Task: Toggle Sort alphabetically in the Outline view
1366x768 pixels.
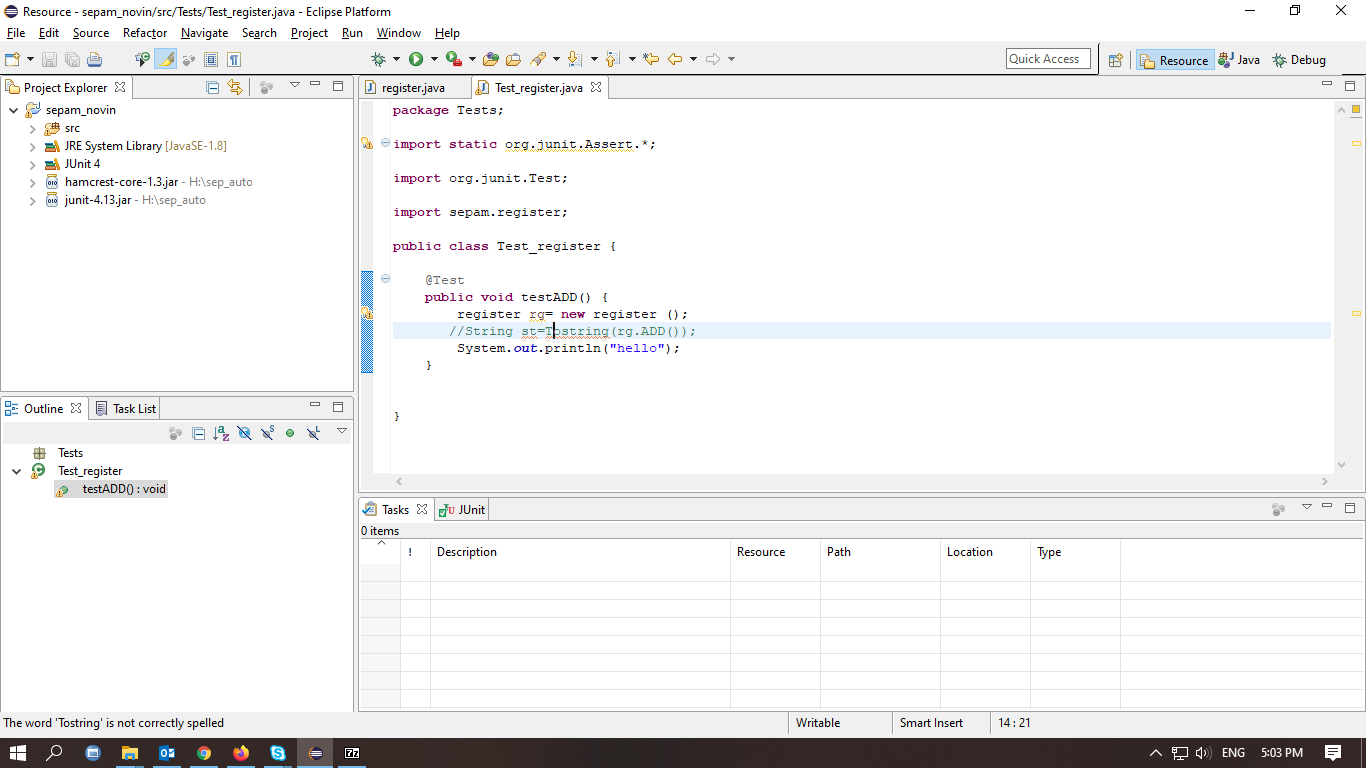Action: coord(220,432)
